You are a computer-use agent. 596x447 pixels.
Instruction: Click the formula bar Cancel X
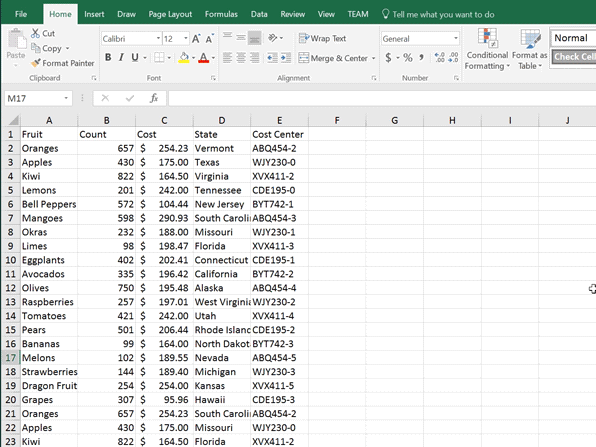point(105,98)
